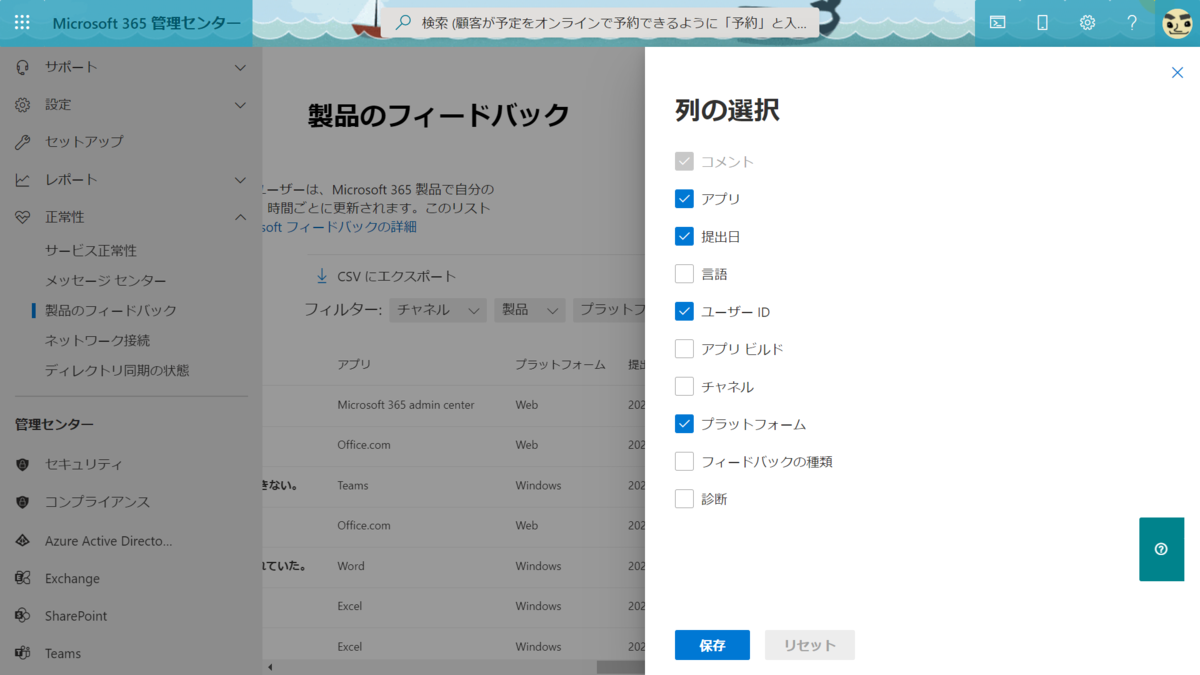Click the mobile device icon in header
Viewport: 1200px width, 675px height.
pos(1042,22)
